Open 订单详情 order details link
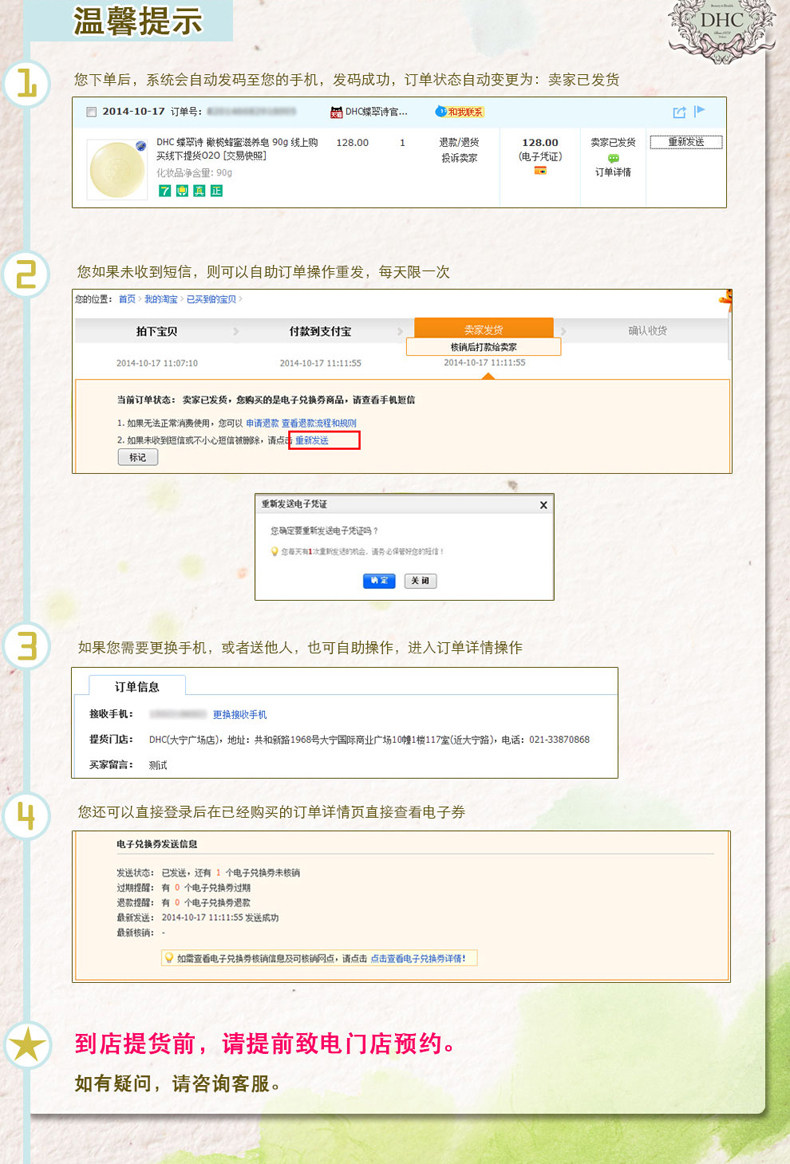Screen dimensions: 790x1164 (x=613, y=172)
